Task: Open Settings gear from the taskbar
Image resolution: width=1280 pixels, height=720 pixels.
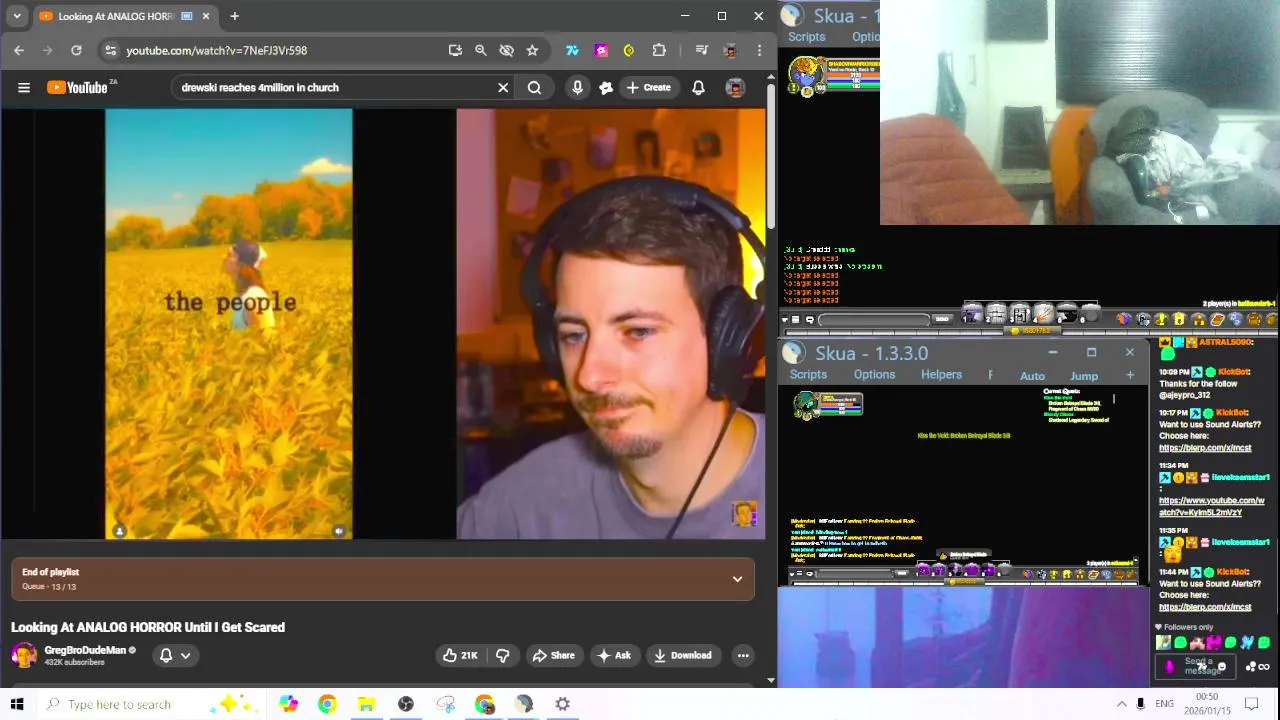Action: pyautogui.click(x=562, y=704)
